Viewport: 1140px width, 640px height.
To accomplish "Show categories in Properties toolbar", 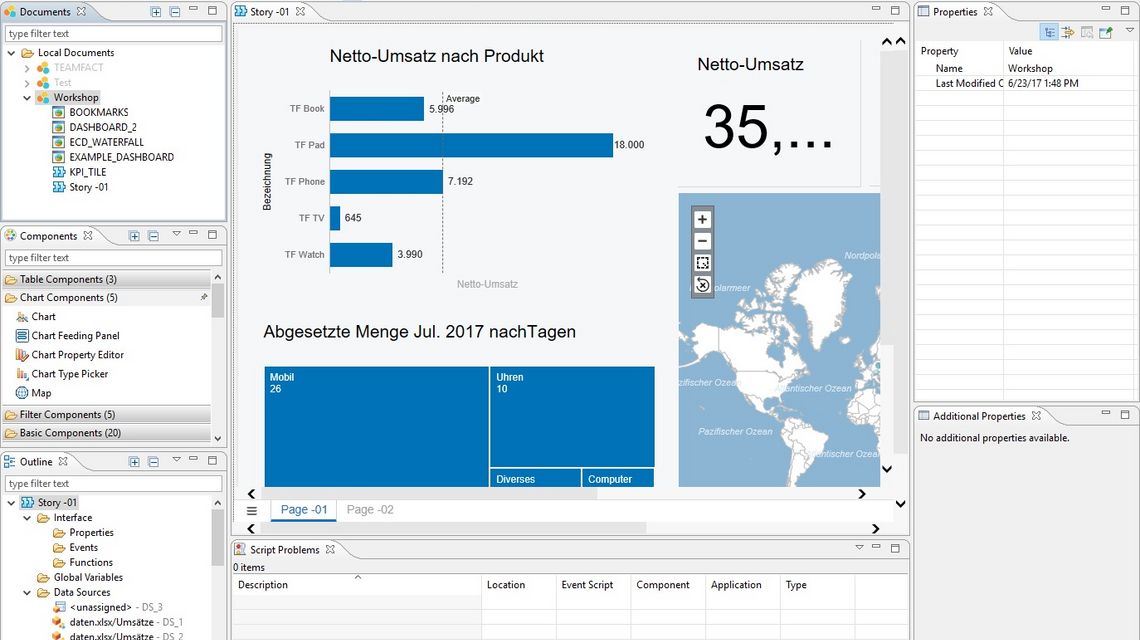I will [1049, 32].
